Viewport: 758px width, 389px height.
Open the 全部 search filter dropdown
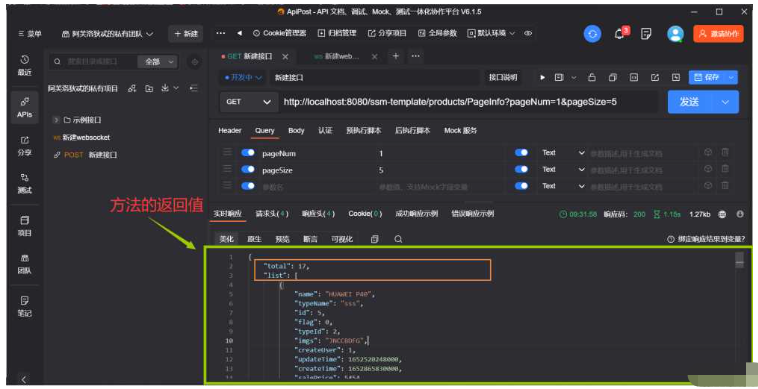coord(157,62)
